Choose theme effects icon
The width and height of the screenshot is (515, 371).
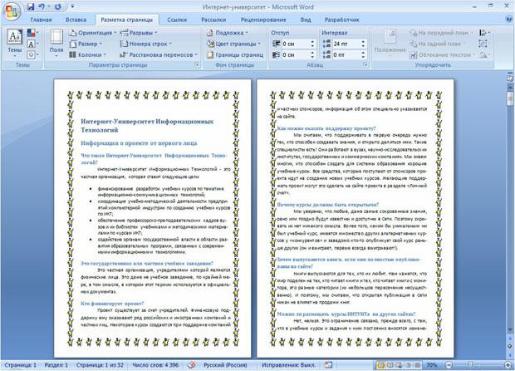[32, 54]
